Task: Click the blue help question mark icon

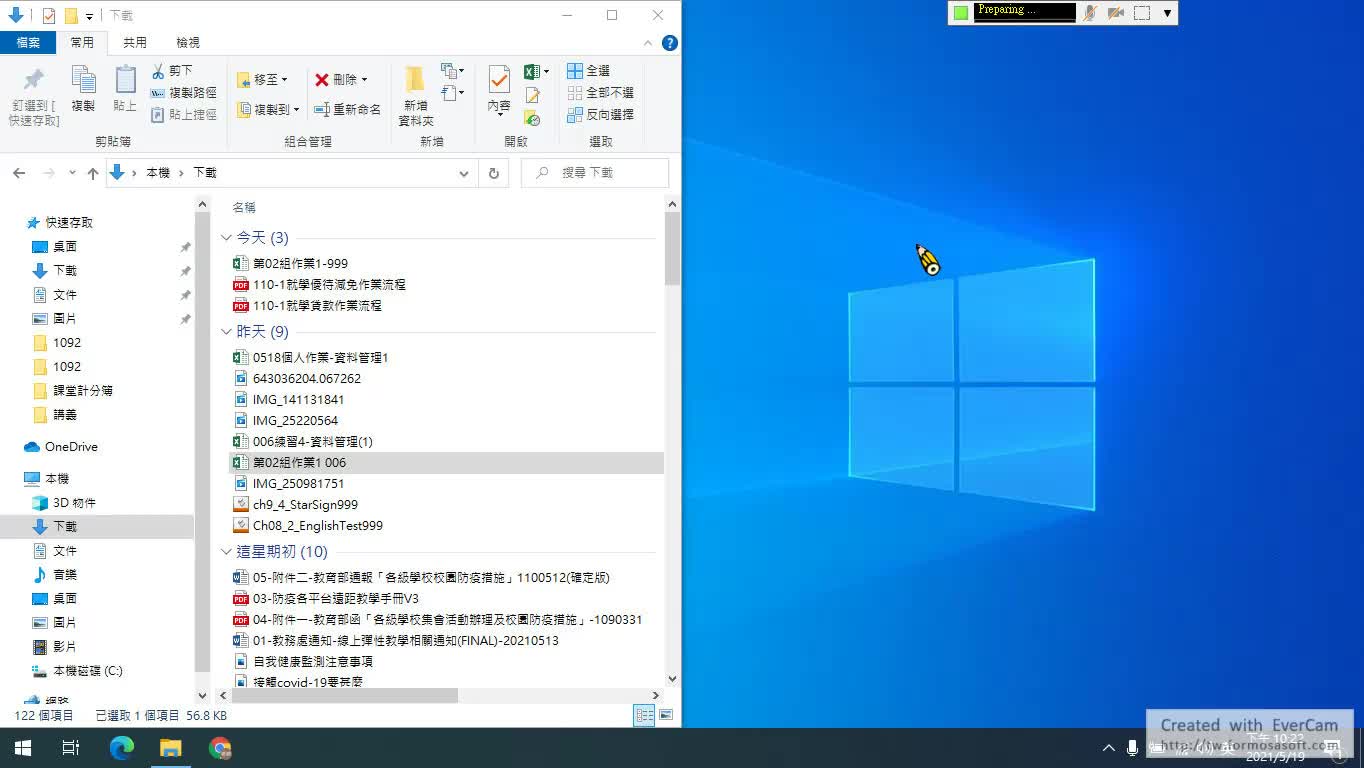Action: [670, 43]
